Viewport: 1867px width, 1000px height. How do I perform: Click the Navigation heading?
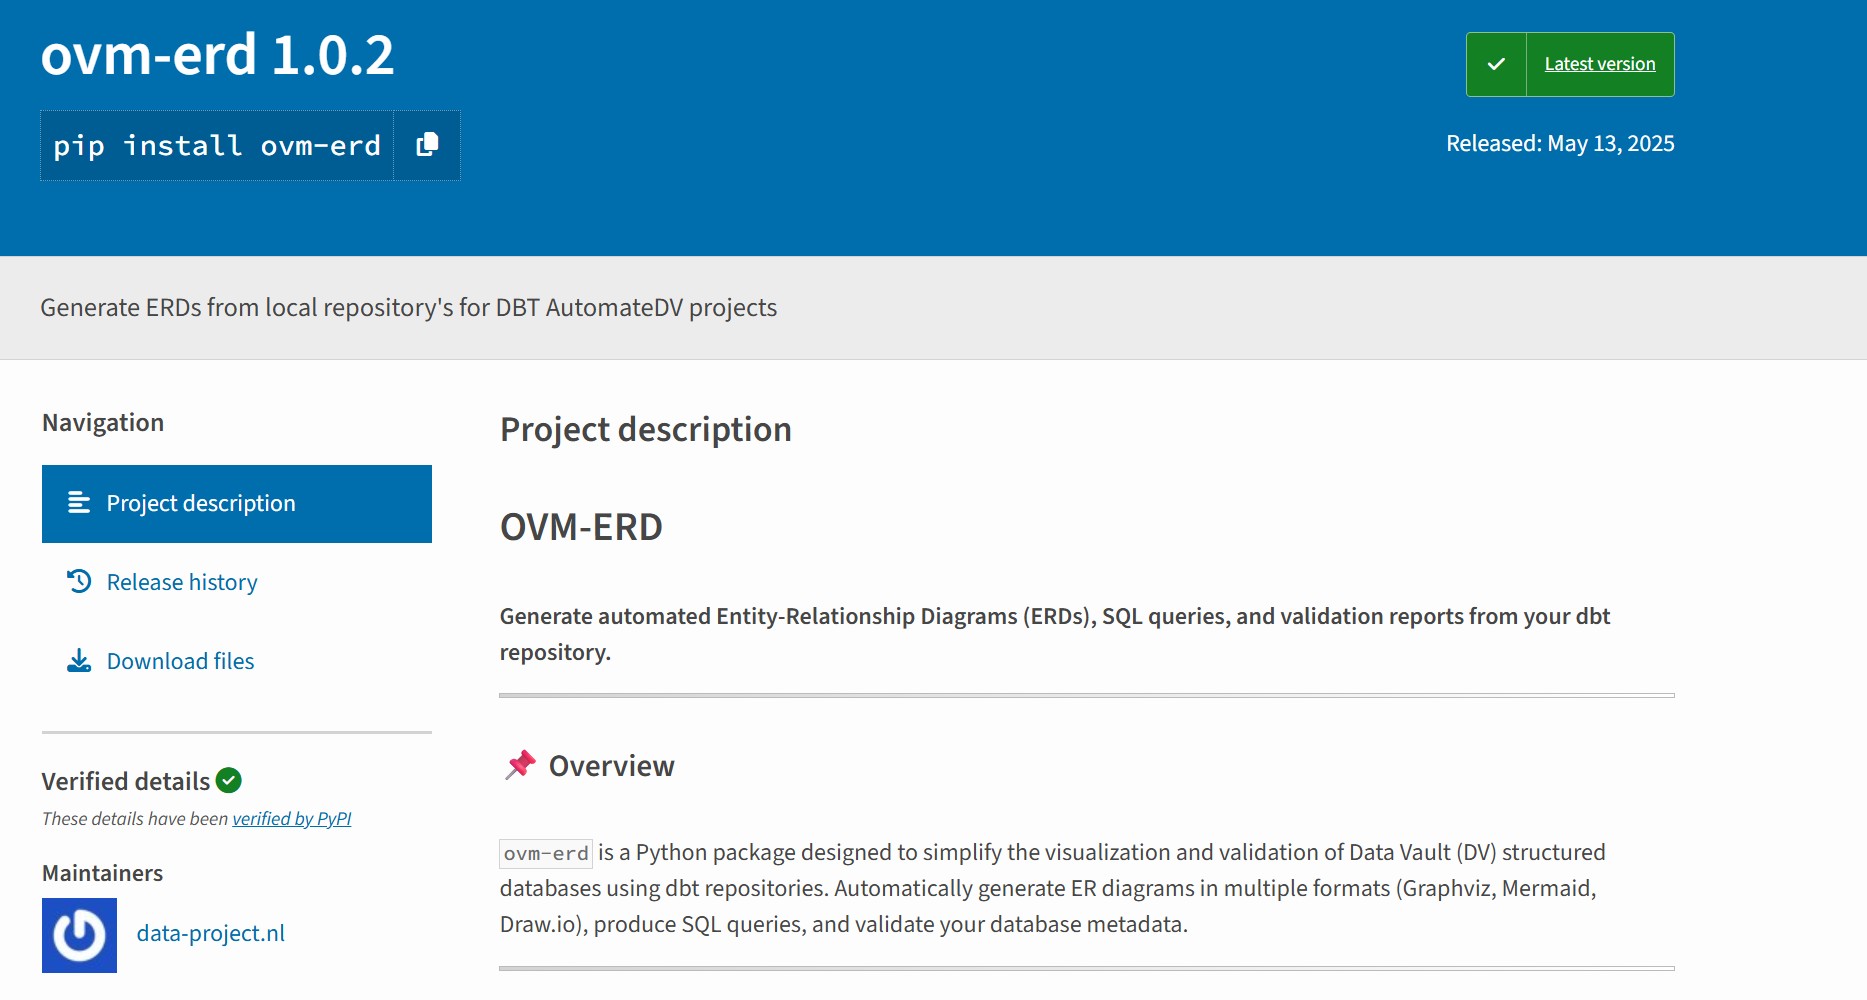(103, 422)
